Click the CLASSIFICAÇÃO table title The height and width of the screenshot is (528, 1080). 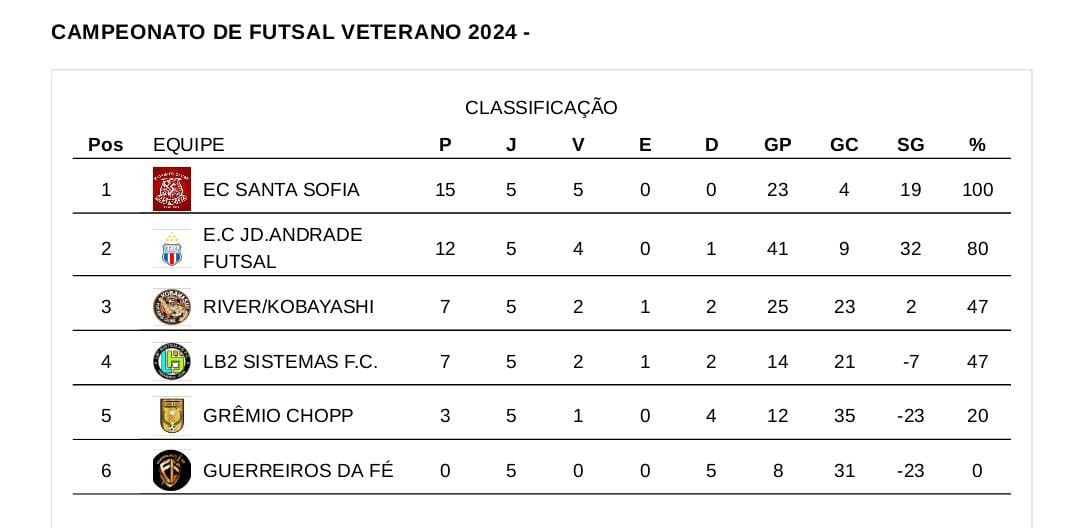[x=541, y=108]
